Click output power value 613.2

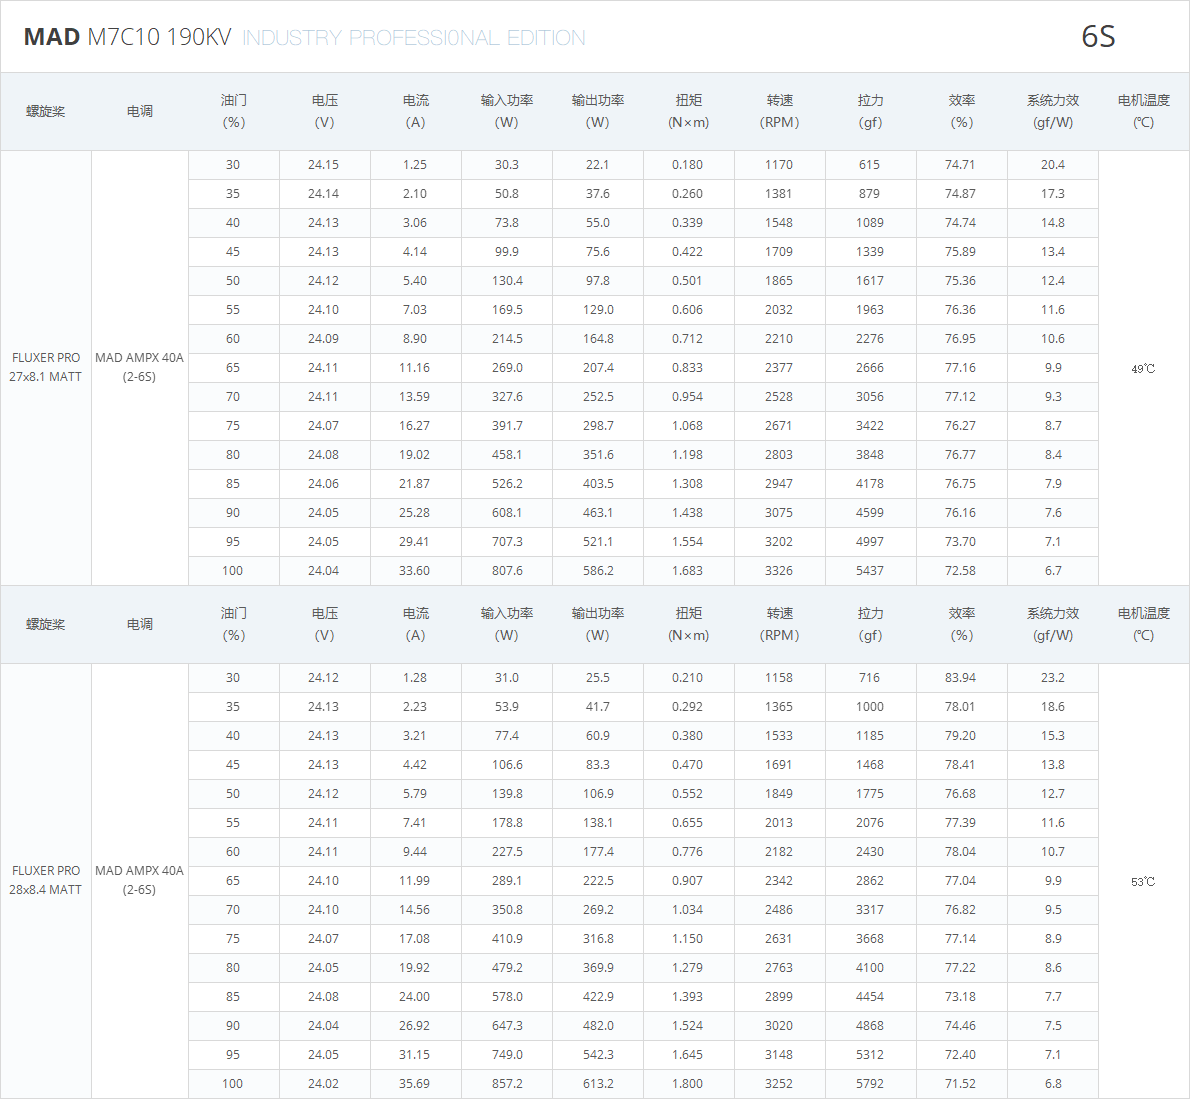(x=598, y=1084)
